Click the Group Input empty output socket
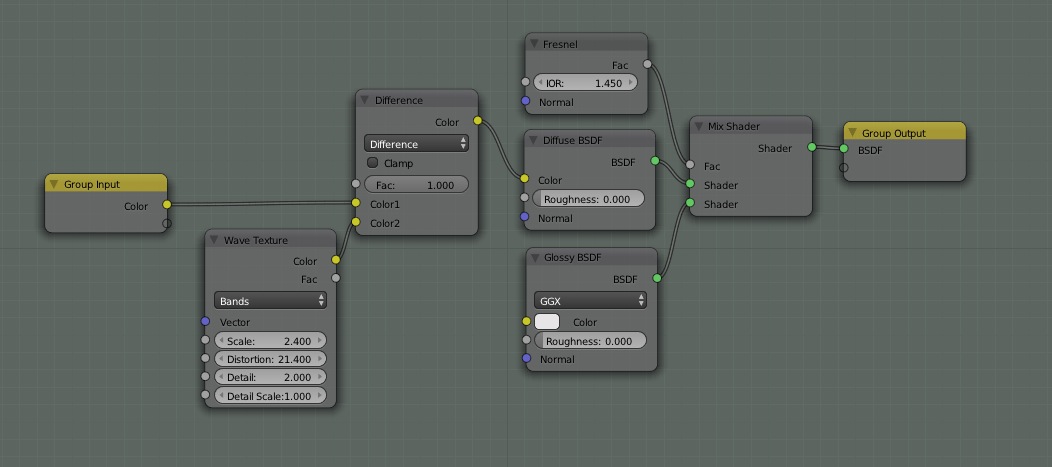Viewport: 1052px width, 467px height. click(x=166, y=223)
